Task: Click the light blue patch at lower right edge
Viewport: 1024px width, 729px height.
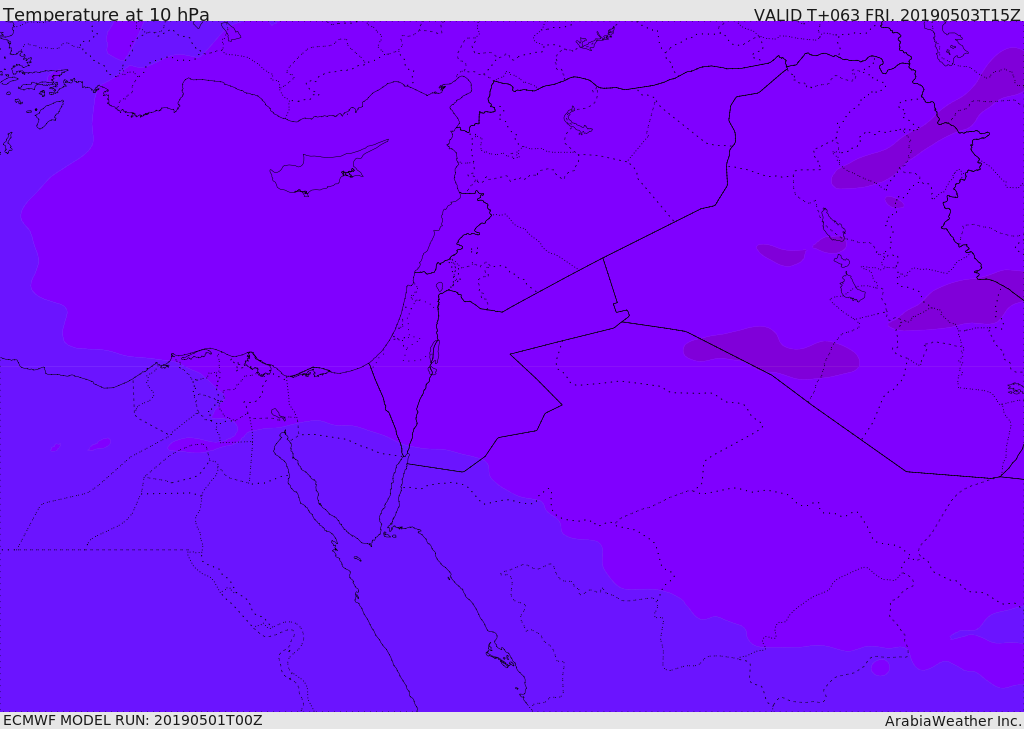Action: click(1000, 626)
